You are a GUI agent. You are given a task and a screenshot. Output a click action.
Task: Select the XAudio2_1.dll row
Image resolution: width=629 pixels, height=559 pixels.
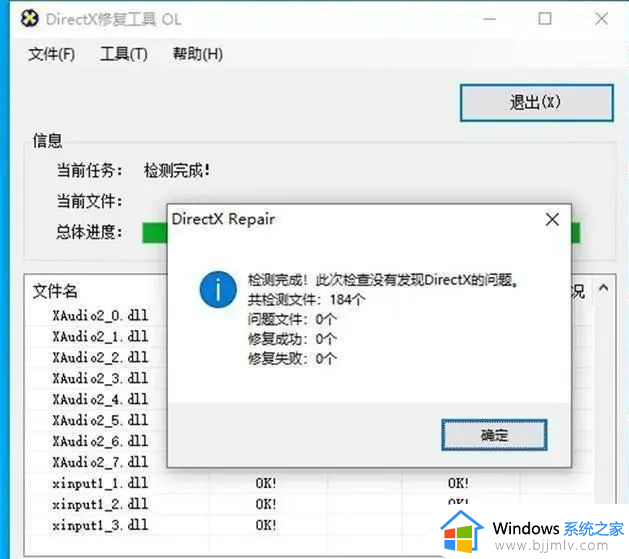tap(100, 336)
